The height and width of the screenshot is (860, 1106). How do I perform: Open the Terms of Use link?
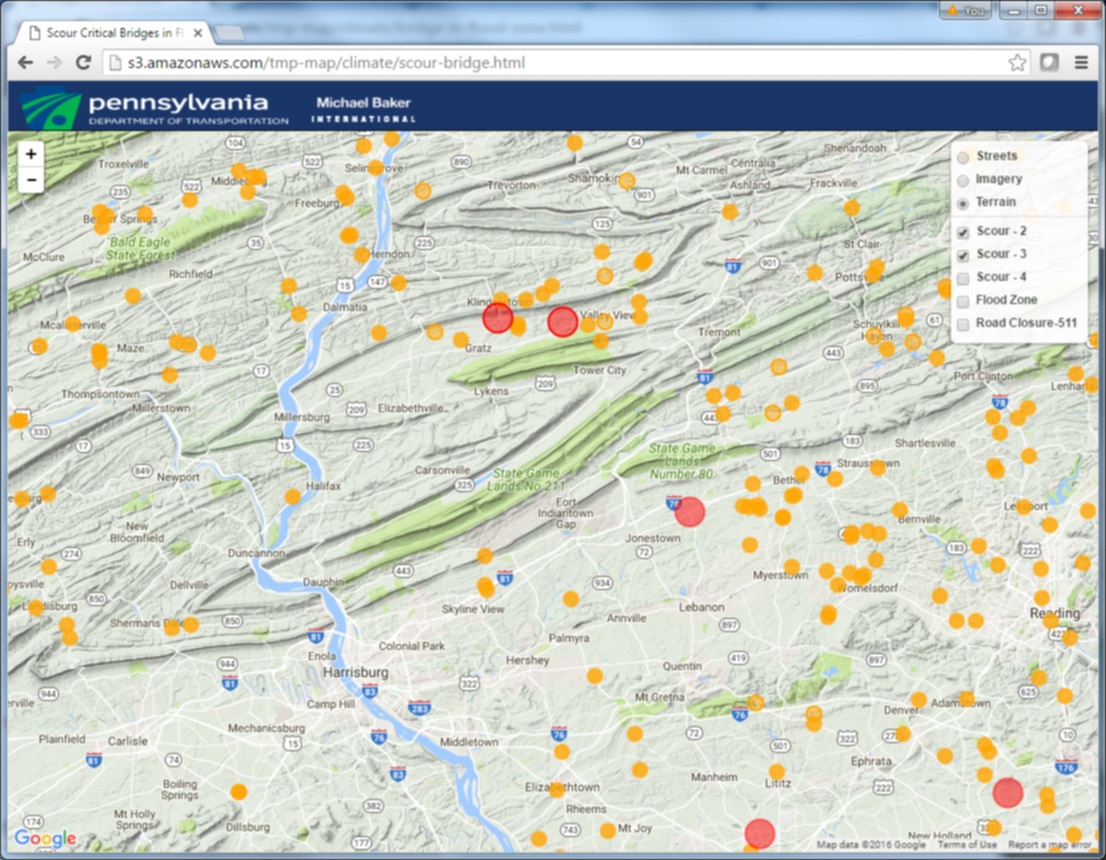(967, 844)
